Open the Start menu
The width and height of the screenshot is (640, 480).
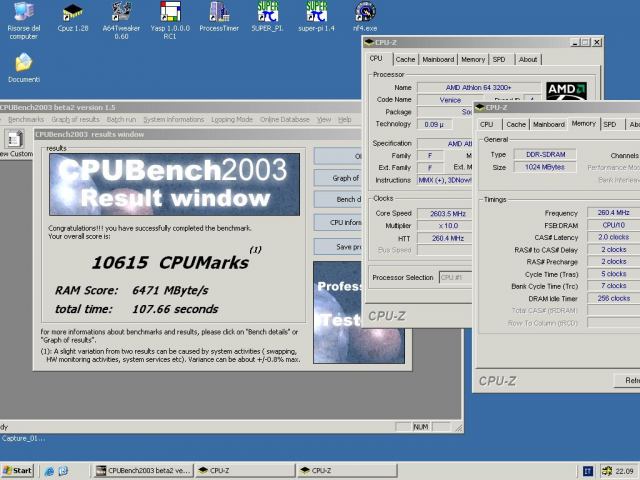click(x=17, y=471)
